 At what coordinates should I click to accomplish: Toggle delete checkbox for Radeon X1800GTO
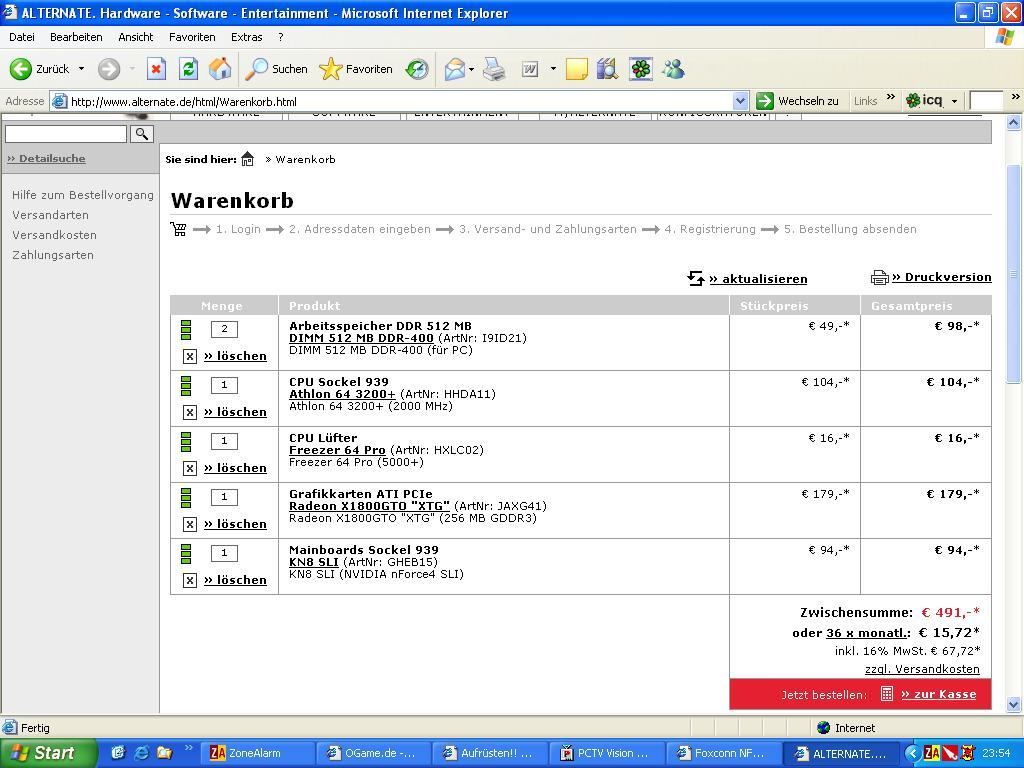click(x=189, y=524)
